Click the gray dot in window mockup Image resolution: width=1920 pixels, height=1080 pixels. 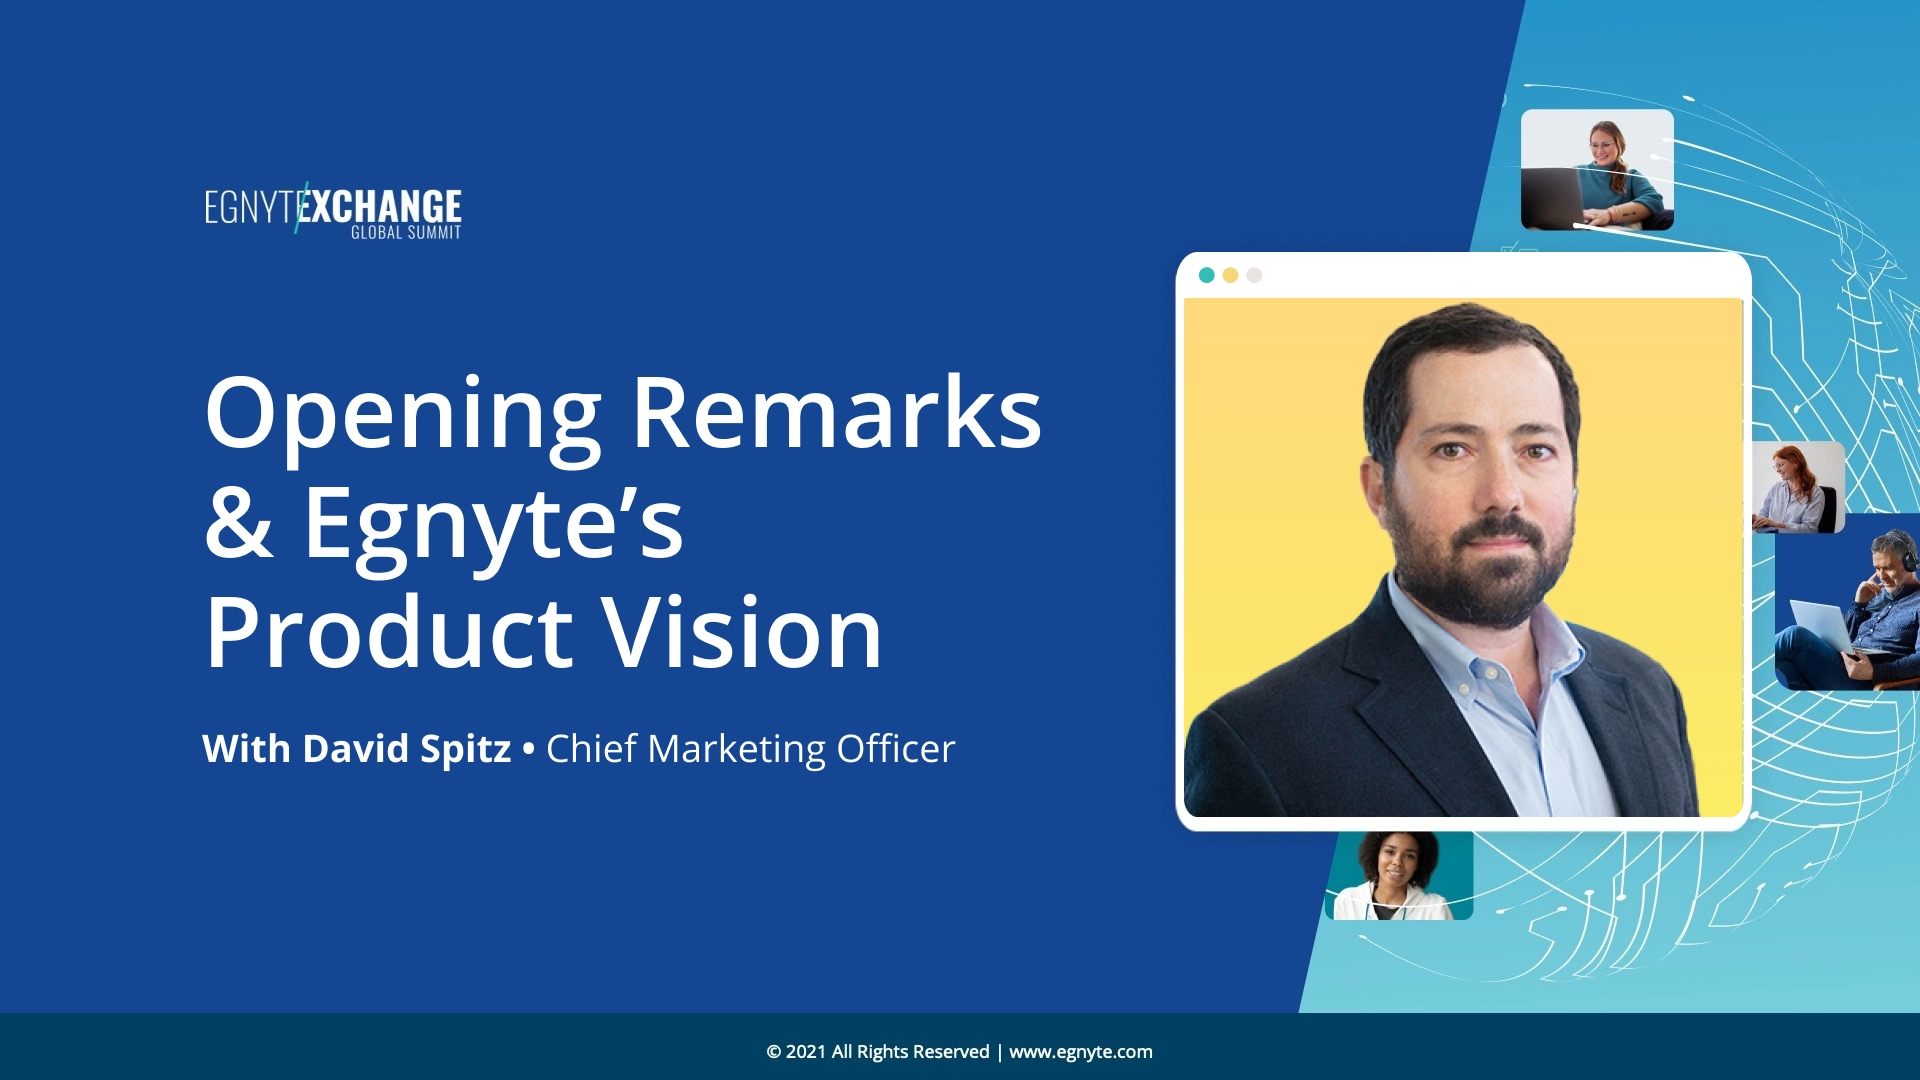1254,275
